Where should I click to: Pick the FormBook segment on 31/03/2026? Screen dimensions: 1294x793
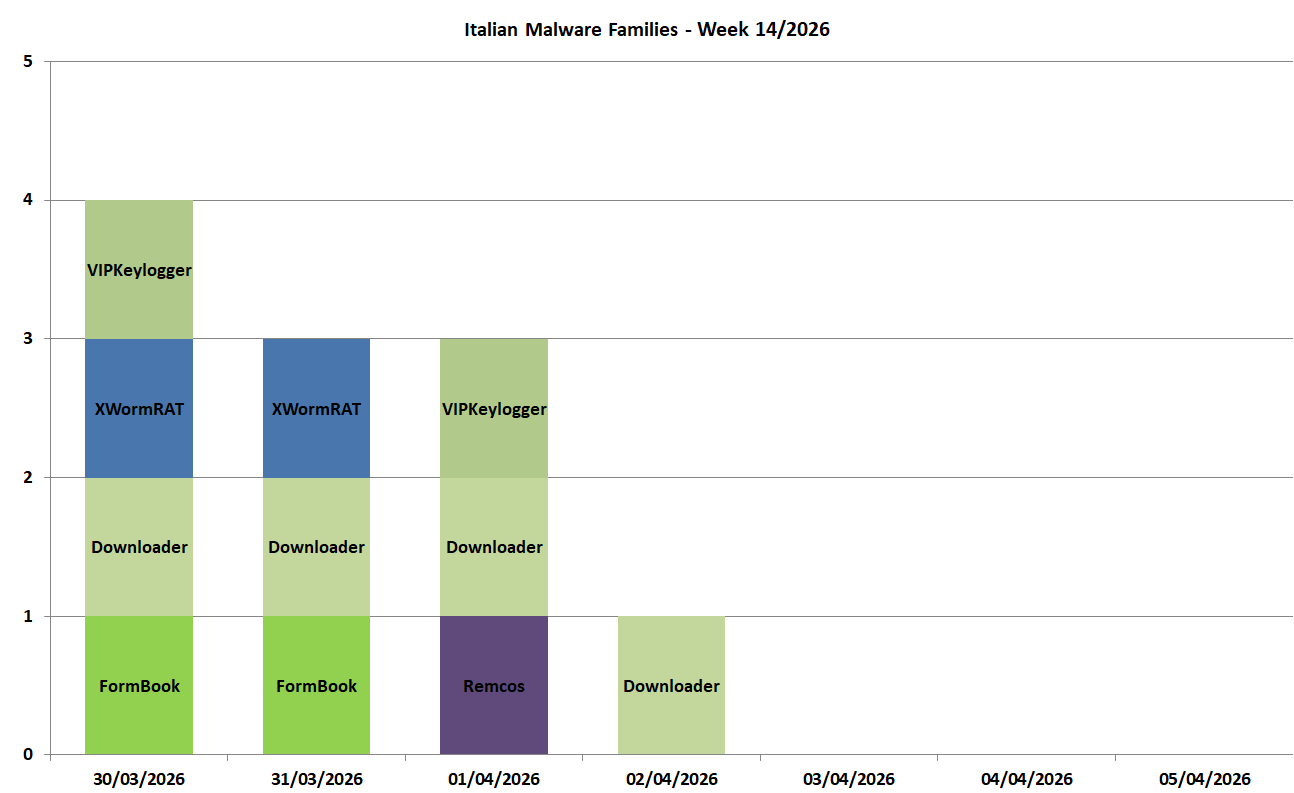tap(316, 686)
